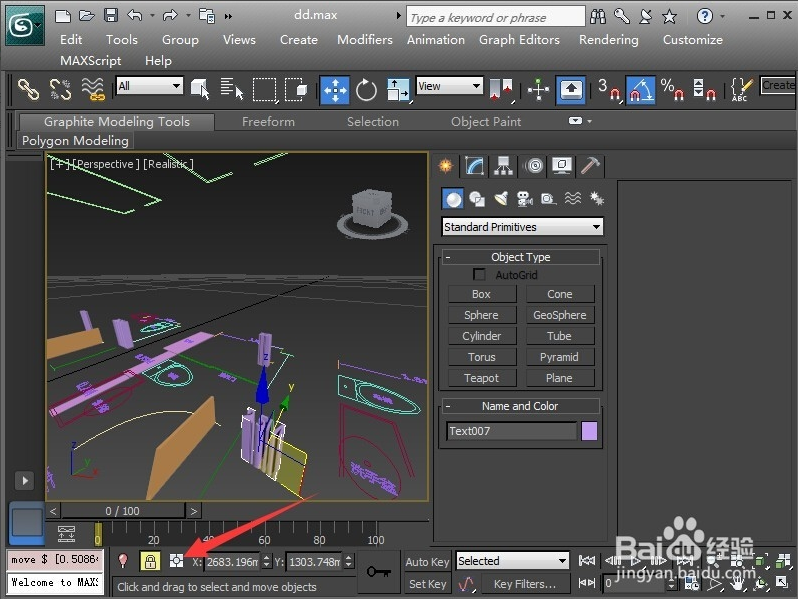Viewport: 798px width, 599px height.
Task: Activate Select and Scale tool
Action: tap(398, 90)
